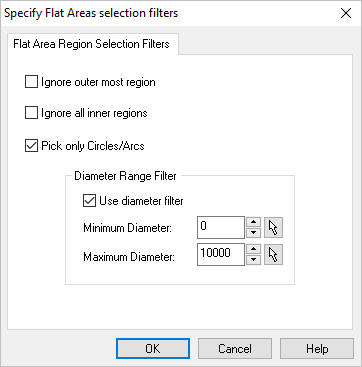
Task: Open Help for selection filters
Action: (317, 349)
